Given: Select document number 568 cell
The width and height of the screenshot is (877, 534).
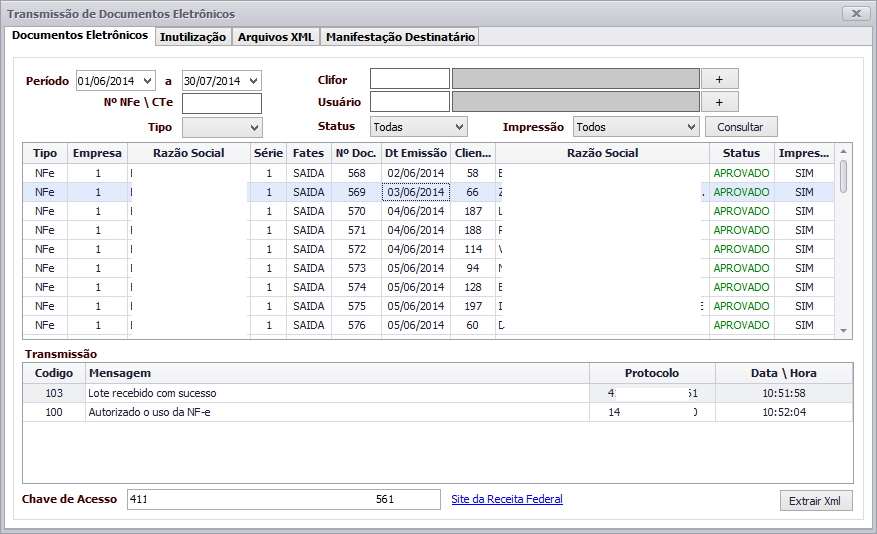Looking at the screenshot, I should click(356, 173).
